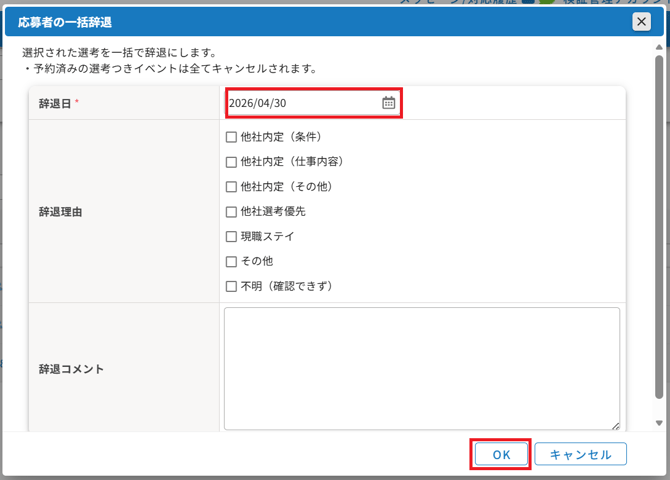Image resolution: width=670 pixels, height=480 pixels.
Task: Click inside the 辞退コメント text area
Action: pos(422,368)
